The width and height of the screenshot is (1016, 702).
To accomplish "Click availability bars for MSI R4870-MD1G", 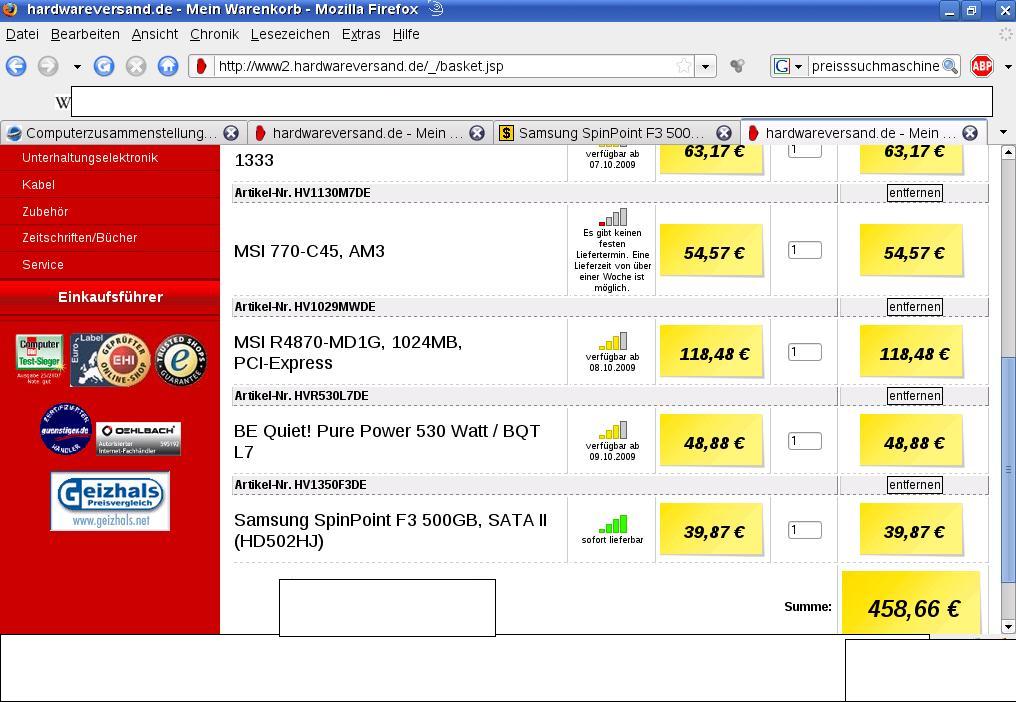I will (x=612, y=341).
